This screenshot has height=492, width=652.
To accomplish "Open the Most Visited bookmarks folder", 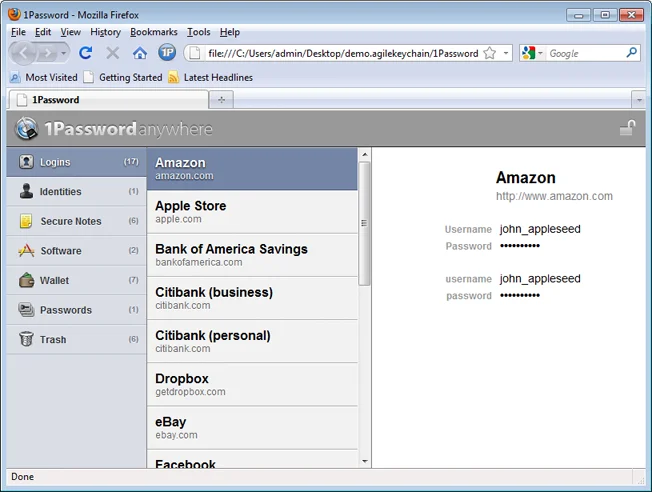I will [44, 77].
